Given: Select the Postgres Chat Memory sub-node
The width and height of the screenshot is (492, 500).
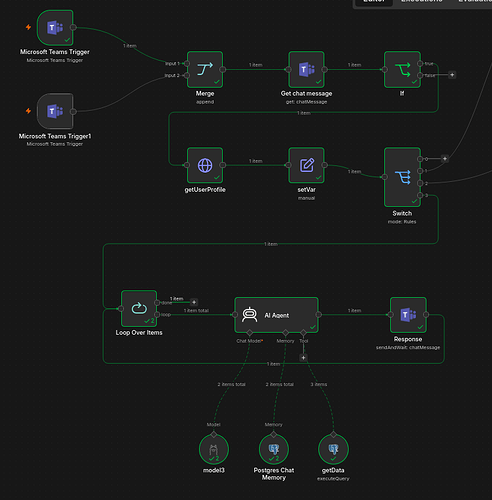Looking at the screenshot, I should pyautogui.click(x=274, y=449).
